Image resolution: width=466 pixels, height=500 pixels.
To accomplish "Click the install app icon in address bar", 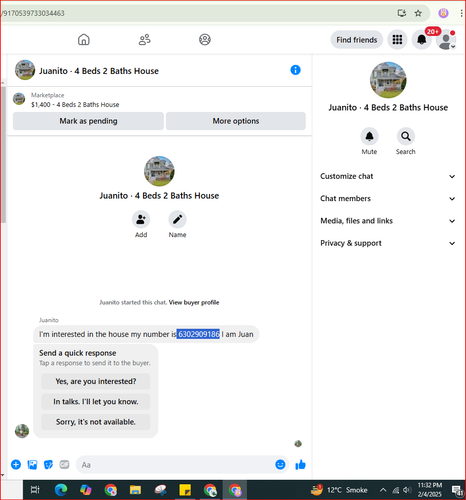I will pos(402,13).
